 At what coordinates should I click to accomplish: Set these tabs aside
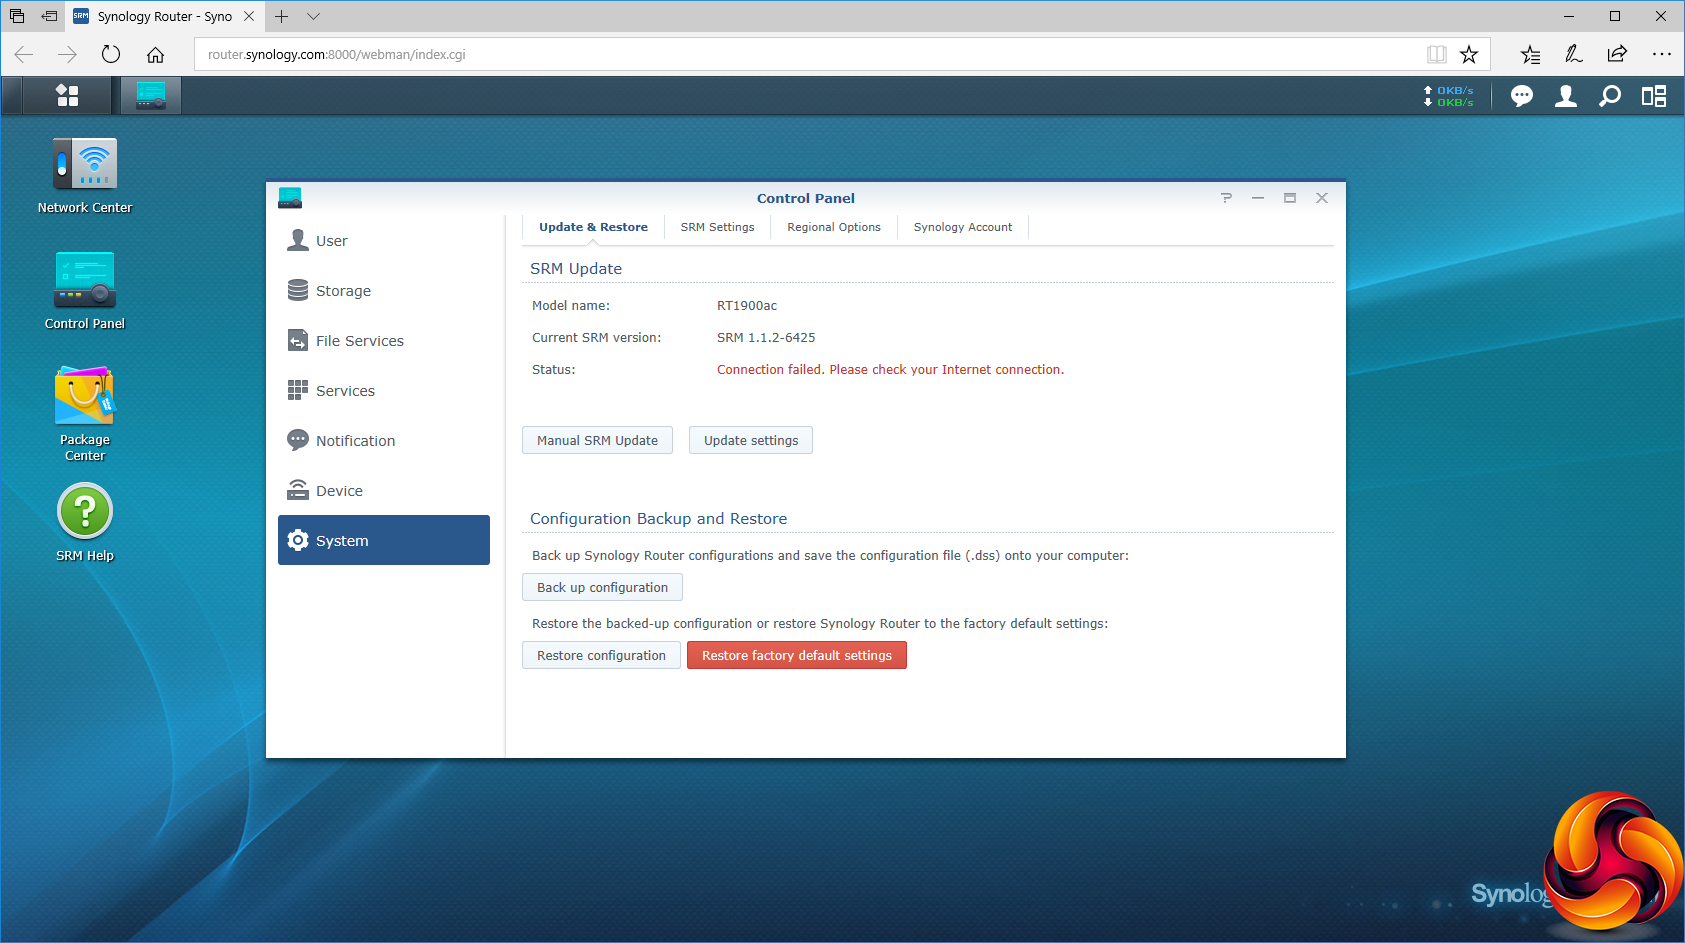tap(49, 16)
